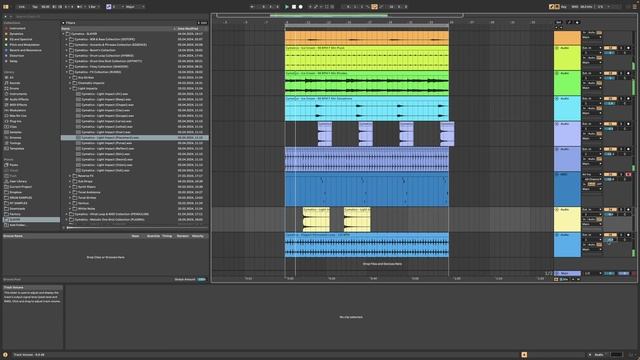Open Instruments in the Library
Image resolution: width=640 pixels, height=360 pixels.
point(18,94)
